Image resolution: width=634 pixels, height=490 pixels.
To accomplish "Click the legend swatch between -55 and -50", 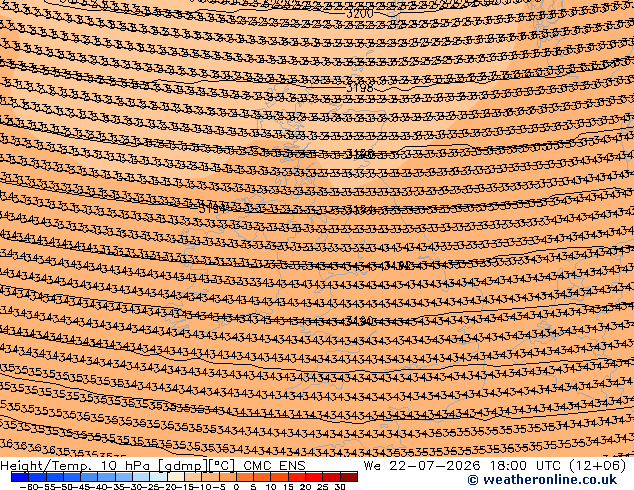I will [55, 477].
